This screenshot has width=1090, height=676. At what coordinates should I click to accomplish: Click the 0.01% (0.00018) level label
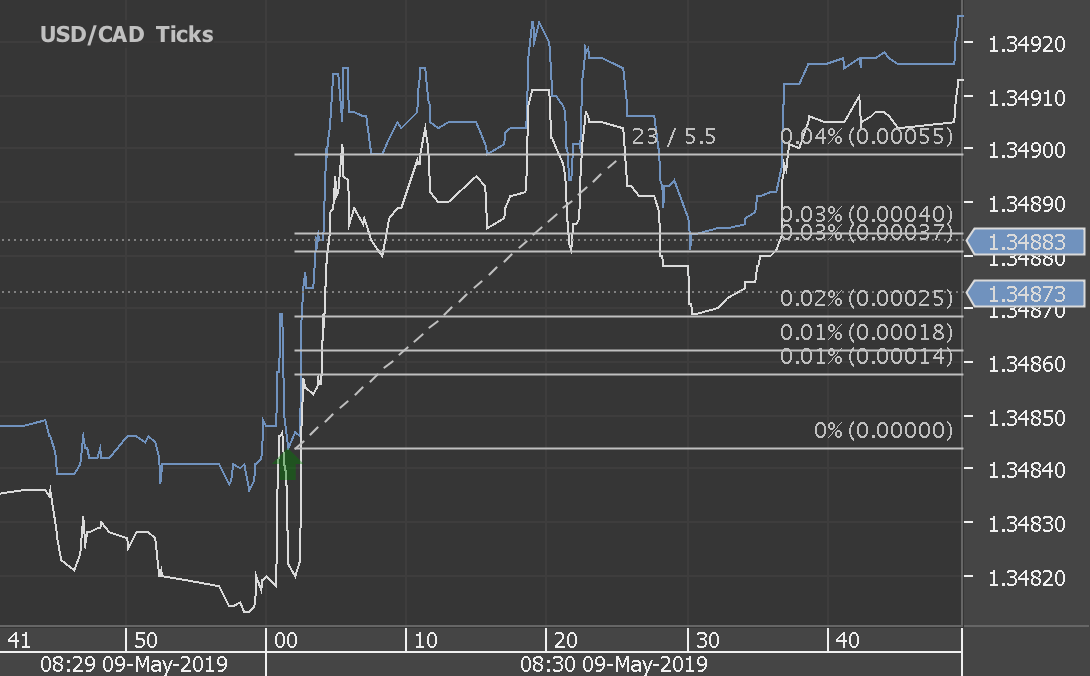[867, 332]
